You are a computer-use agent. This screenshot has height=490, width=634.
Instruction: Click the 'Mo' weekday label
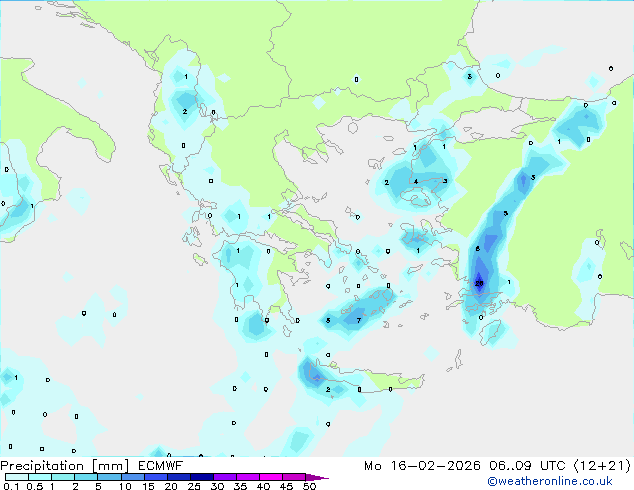tap(373, 466)
